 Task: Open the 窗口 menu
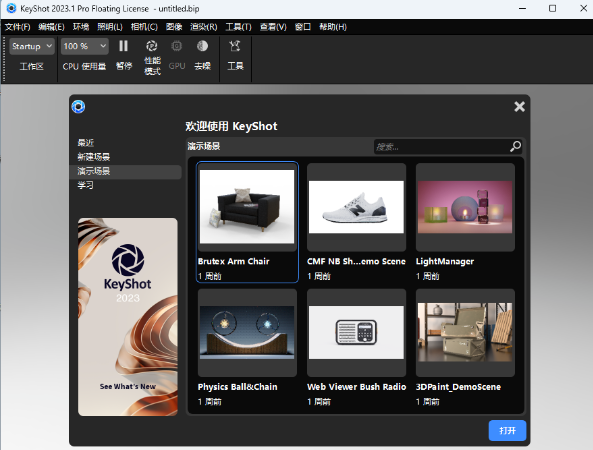pyautogui.click(x=303, y=27)
